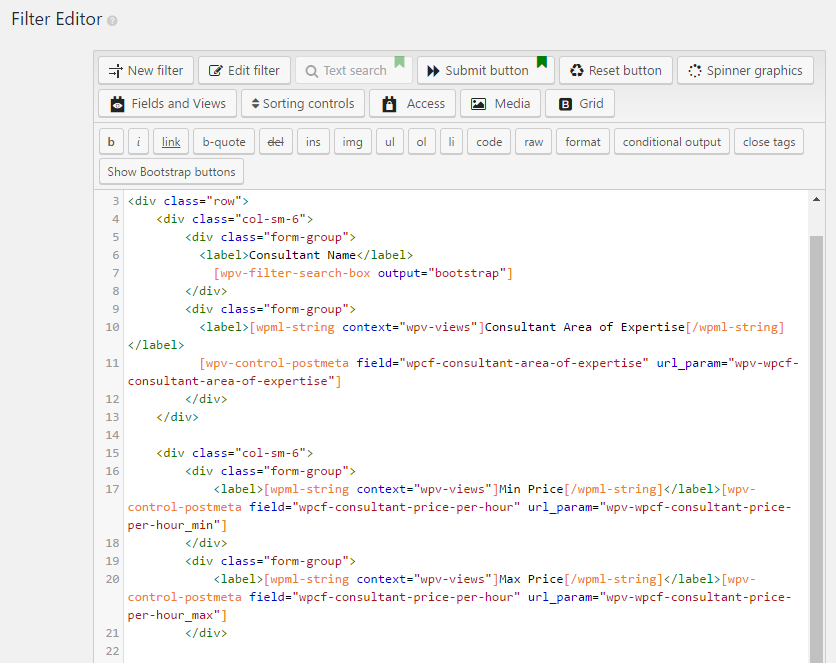Open the Bootstrap Grid button
The image size is (836, 665).
coord(580,103)
